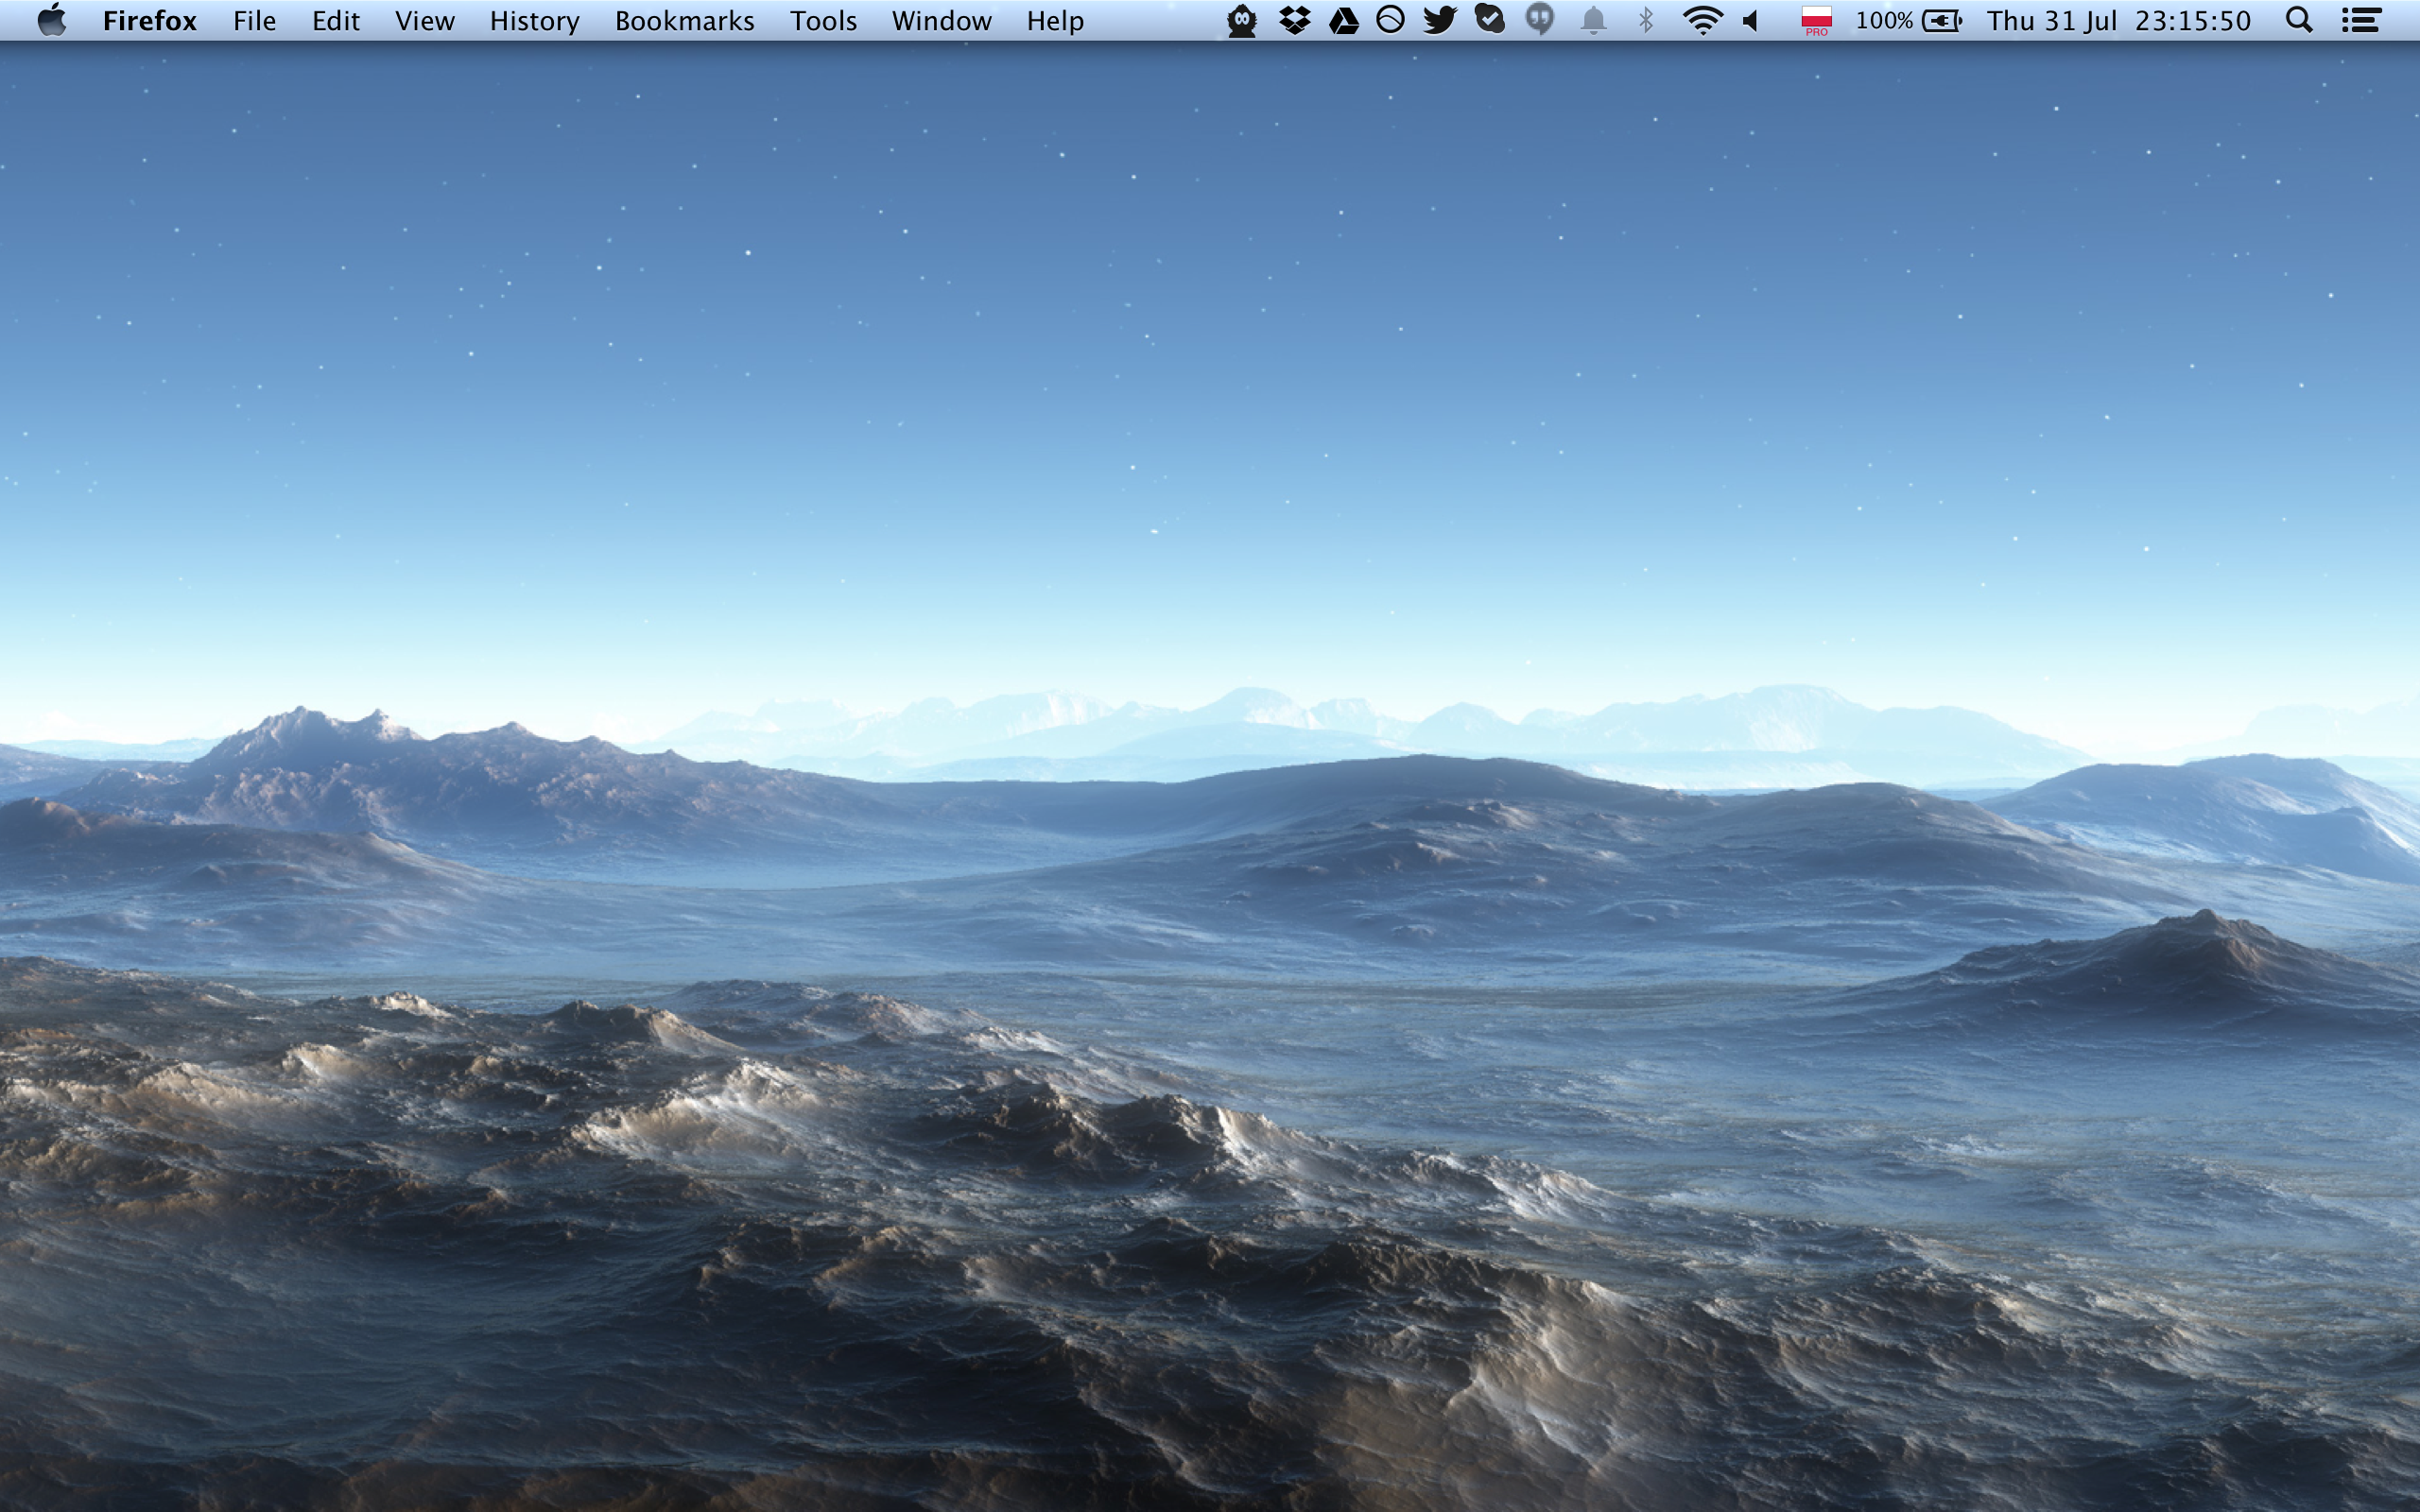Click the date and time clock

point(2118,20)
